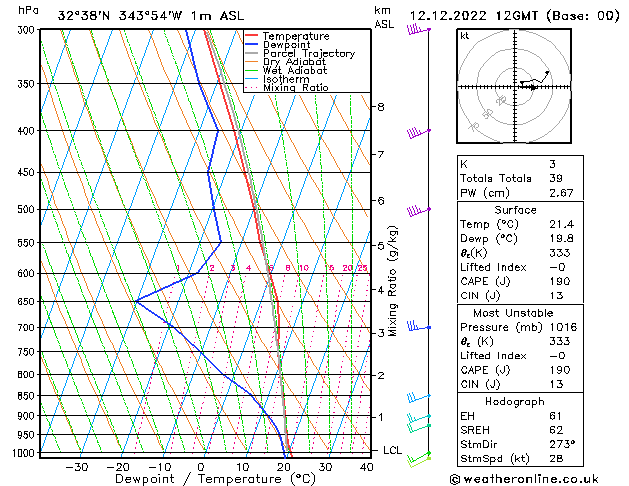Click the 850 hPa pressure label

click(x=28, y=396)
